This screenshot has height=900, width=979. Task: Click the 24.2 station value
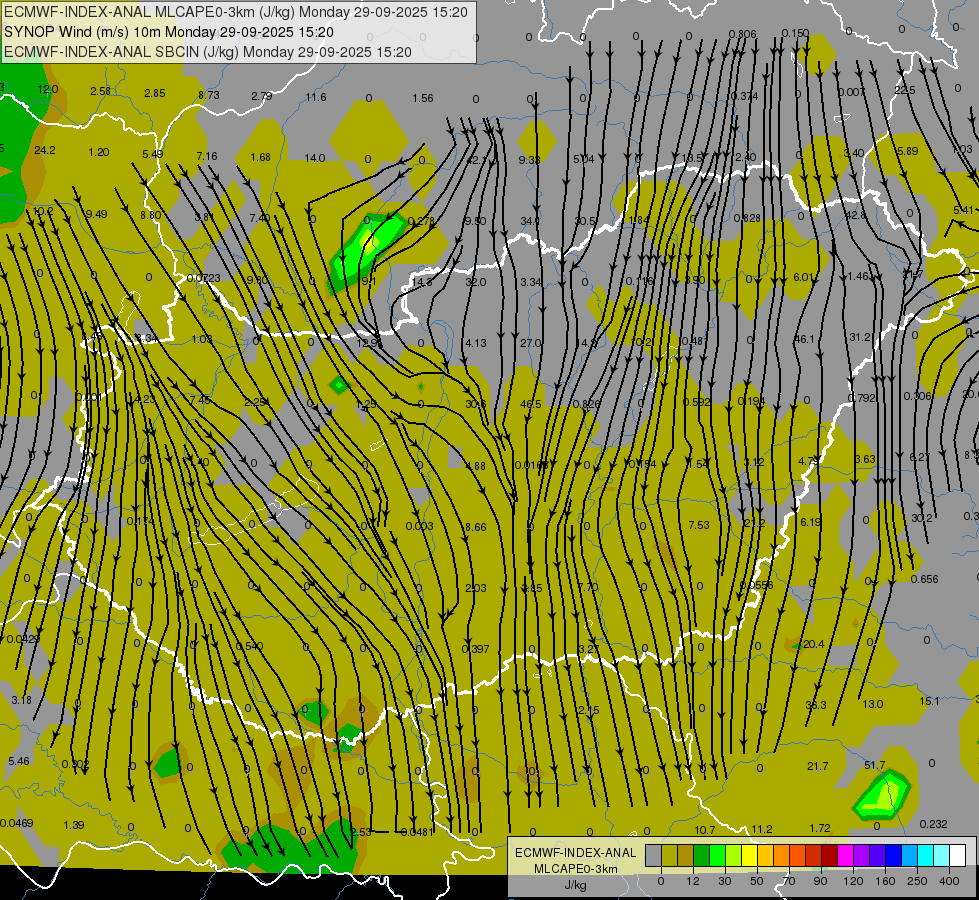tap(45, 150)
